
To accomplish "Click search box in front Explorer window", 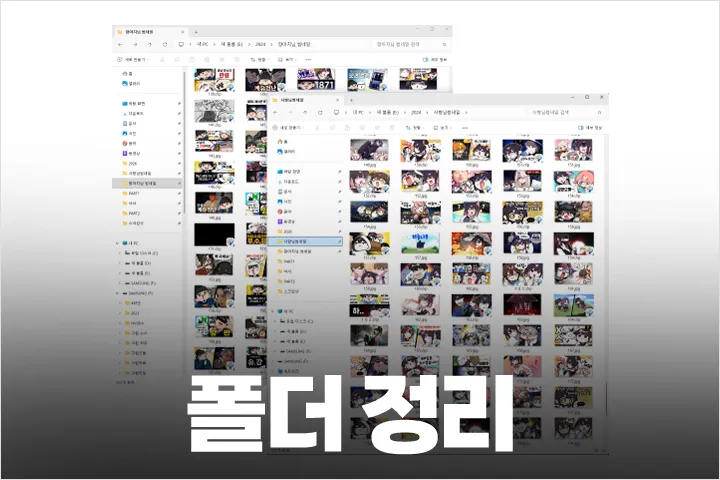I will click(x=566, y=113).
